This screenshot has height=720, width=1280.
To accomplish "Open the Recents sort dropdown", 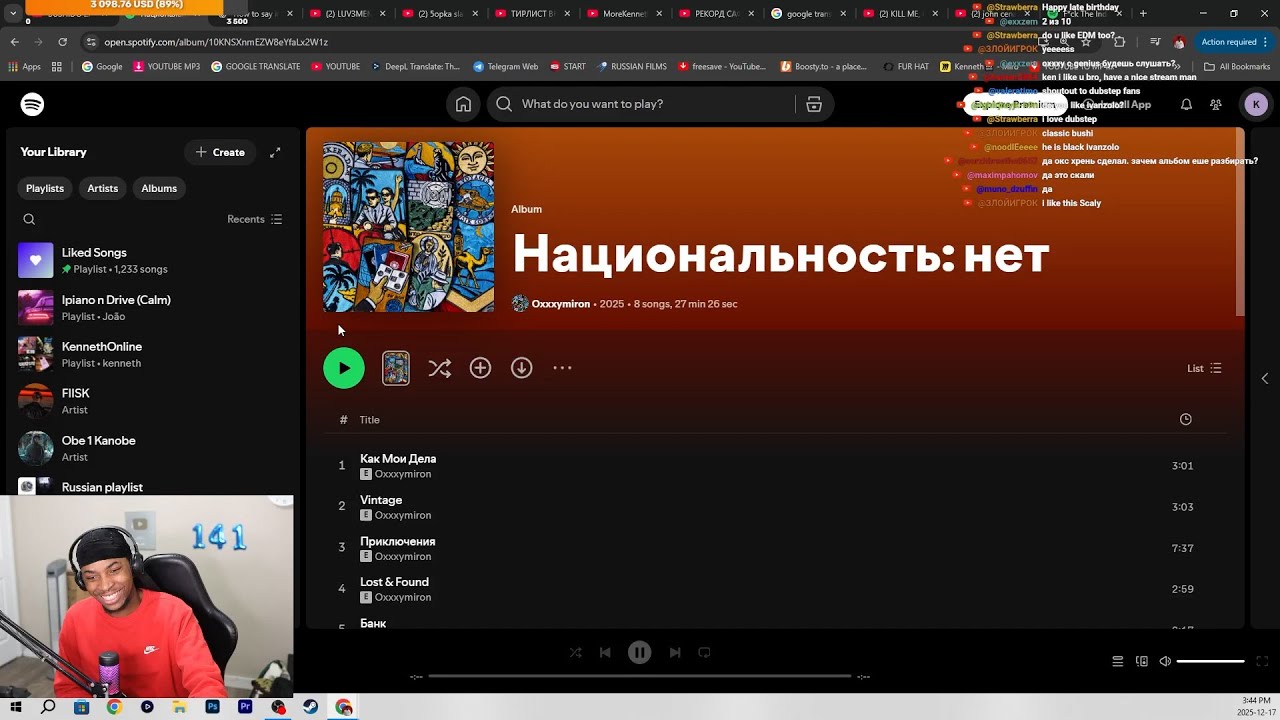I will coord(255,219).
